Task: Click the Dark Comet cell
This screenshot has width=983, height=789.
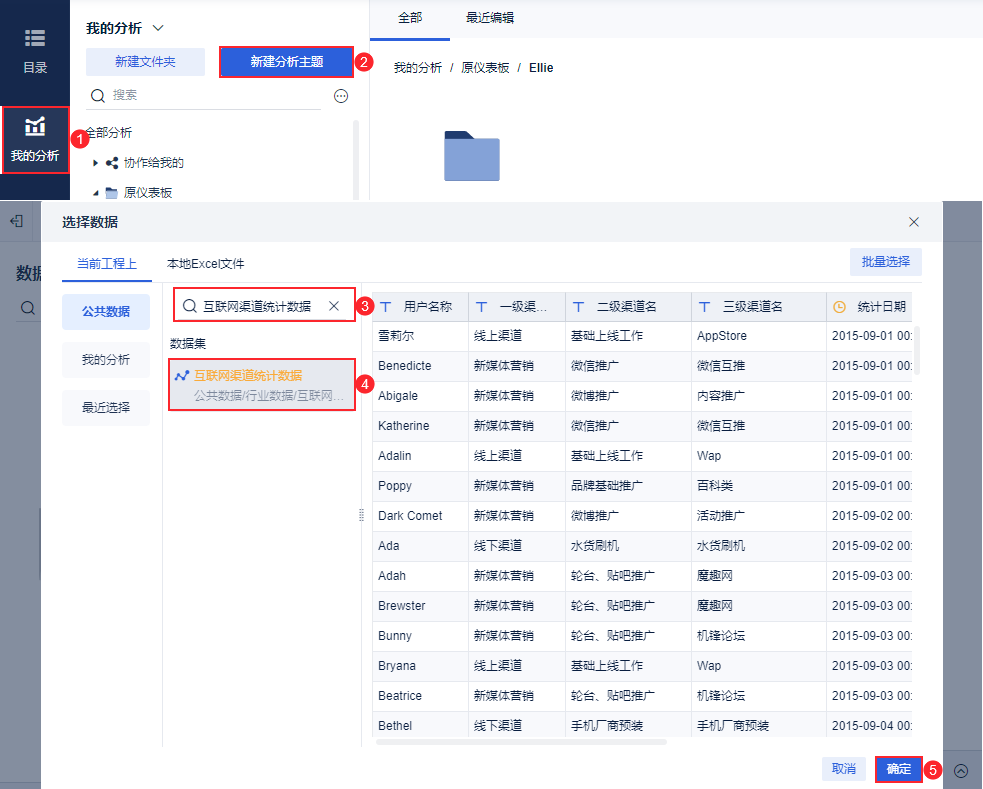Action: point(420,516)
